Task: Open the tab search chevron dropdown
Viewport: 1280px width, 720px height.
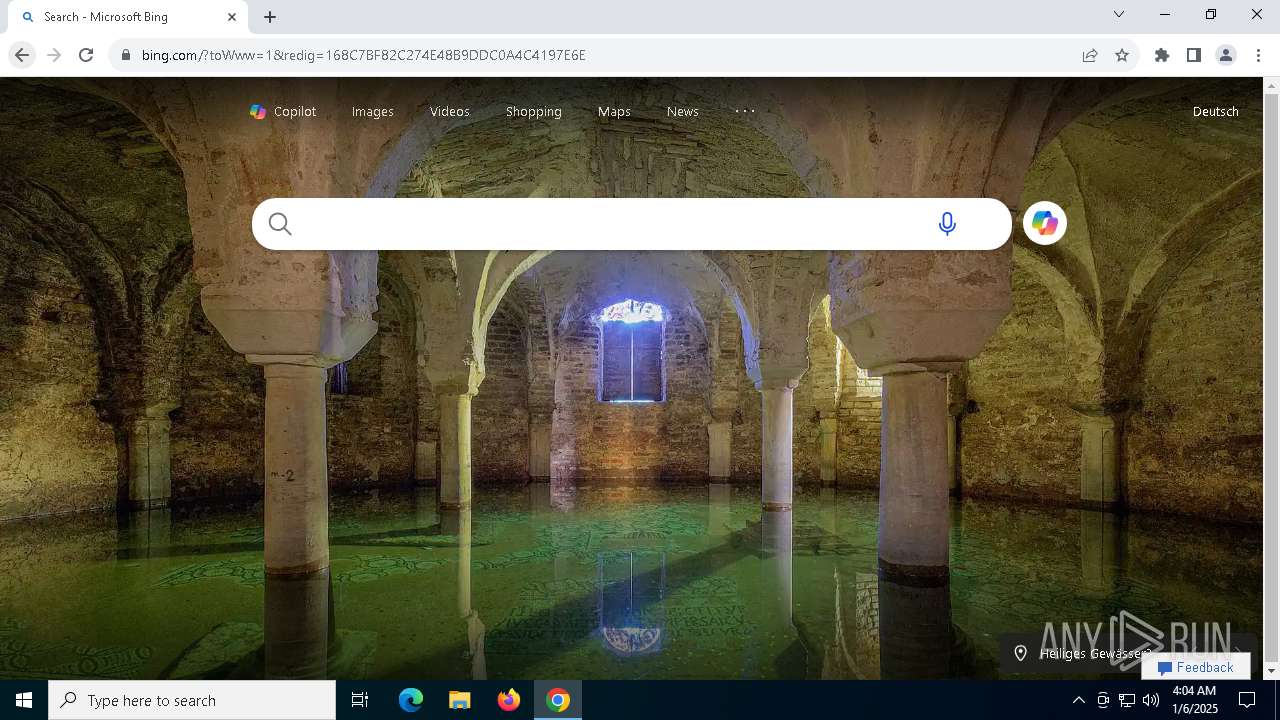Action: (x=1119, y=14)
